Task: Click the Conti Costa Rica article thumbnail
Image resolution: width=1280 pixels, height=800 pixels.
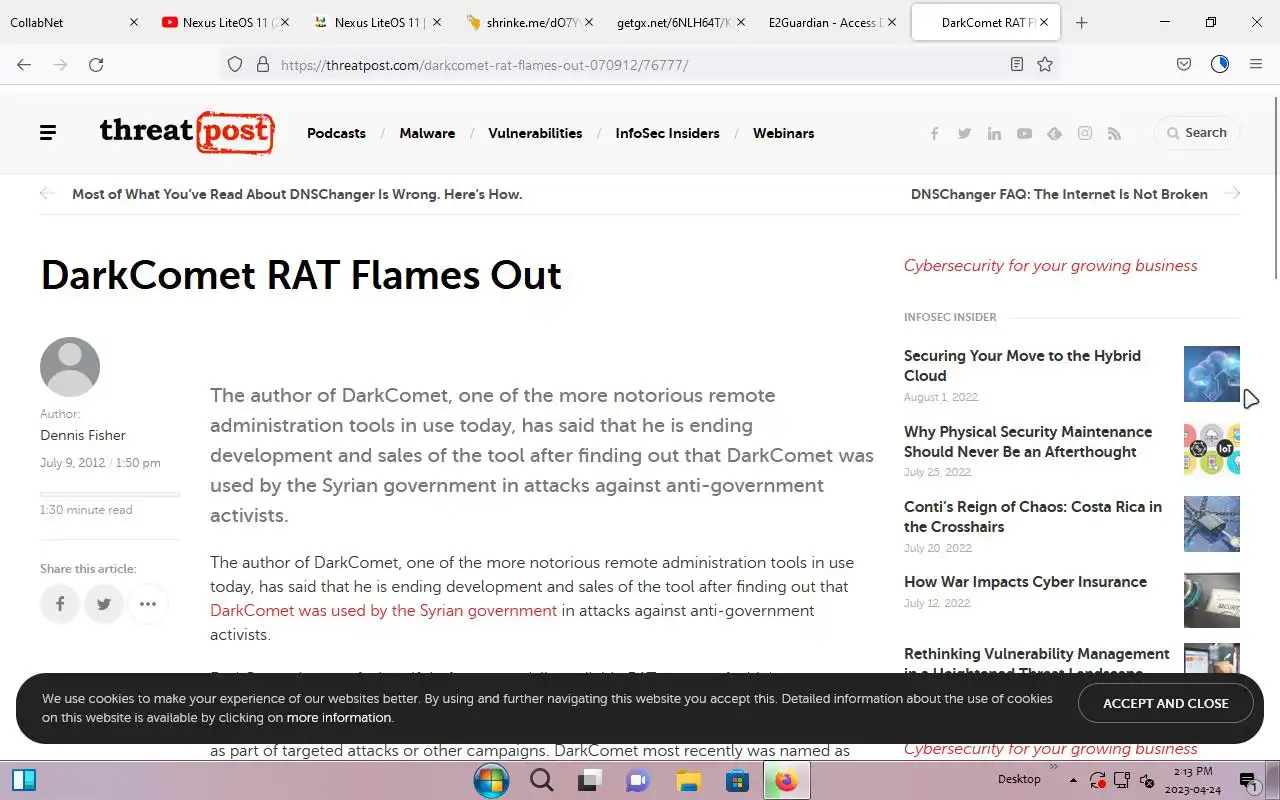Action: pyautogui.click(x=1212, y=524)
